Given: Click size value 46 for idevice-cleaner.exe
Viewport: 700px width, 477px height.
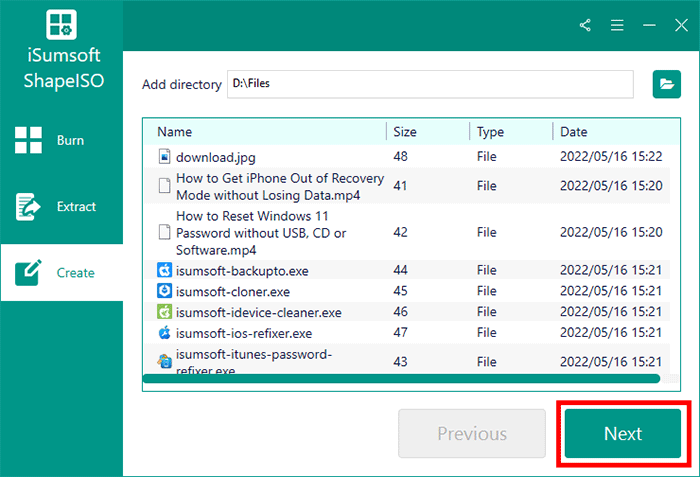Looking at the screenshot, I should click(400, 311).
